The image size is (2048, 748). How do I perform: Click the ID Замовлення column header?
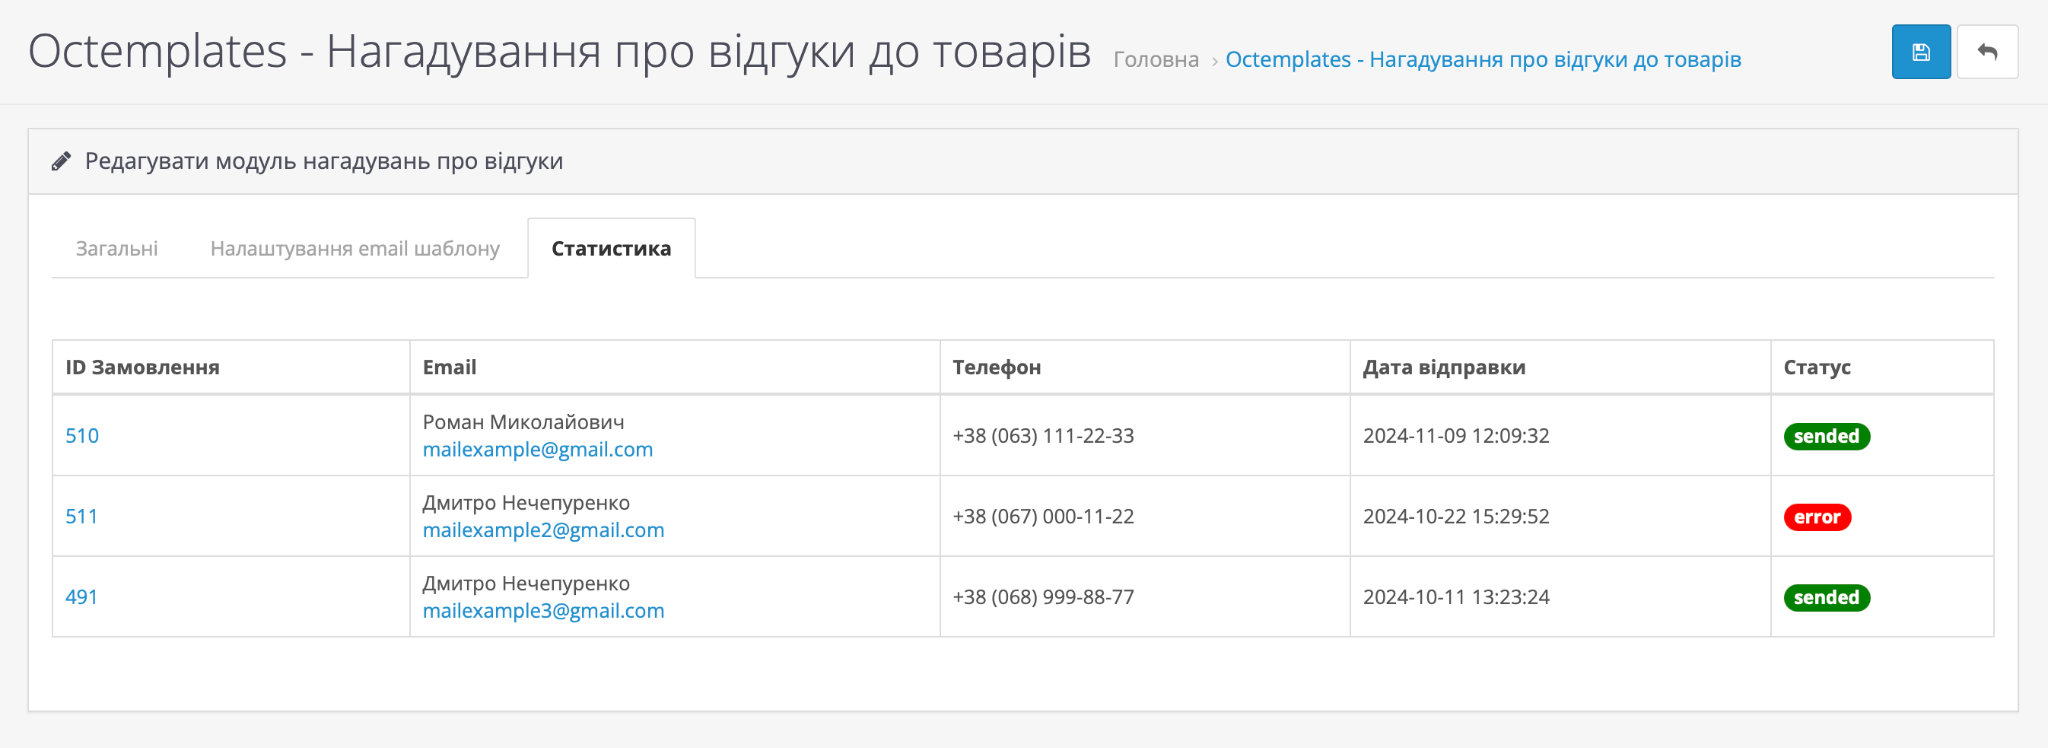[x=143, y=367]
